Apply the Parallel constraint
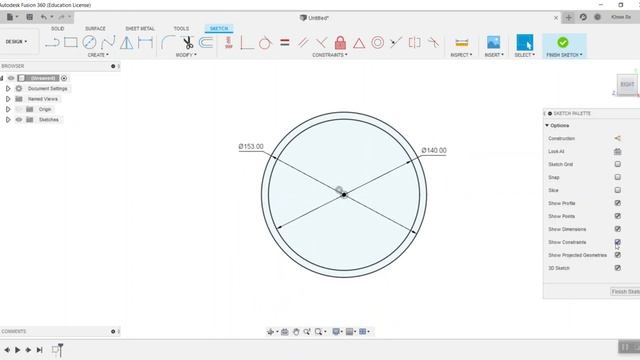Viewport: 640px width, 360px height. tap(303, 42)
